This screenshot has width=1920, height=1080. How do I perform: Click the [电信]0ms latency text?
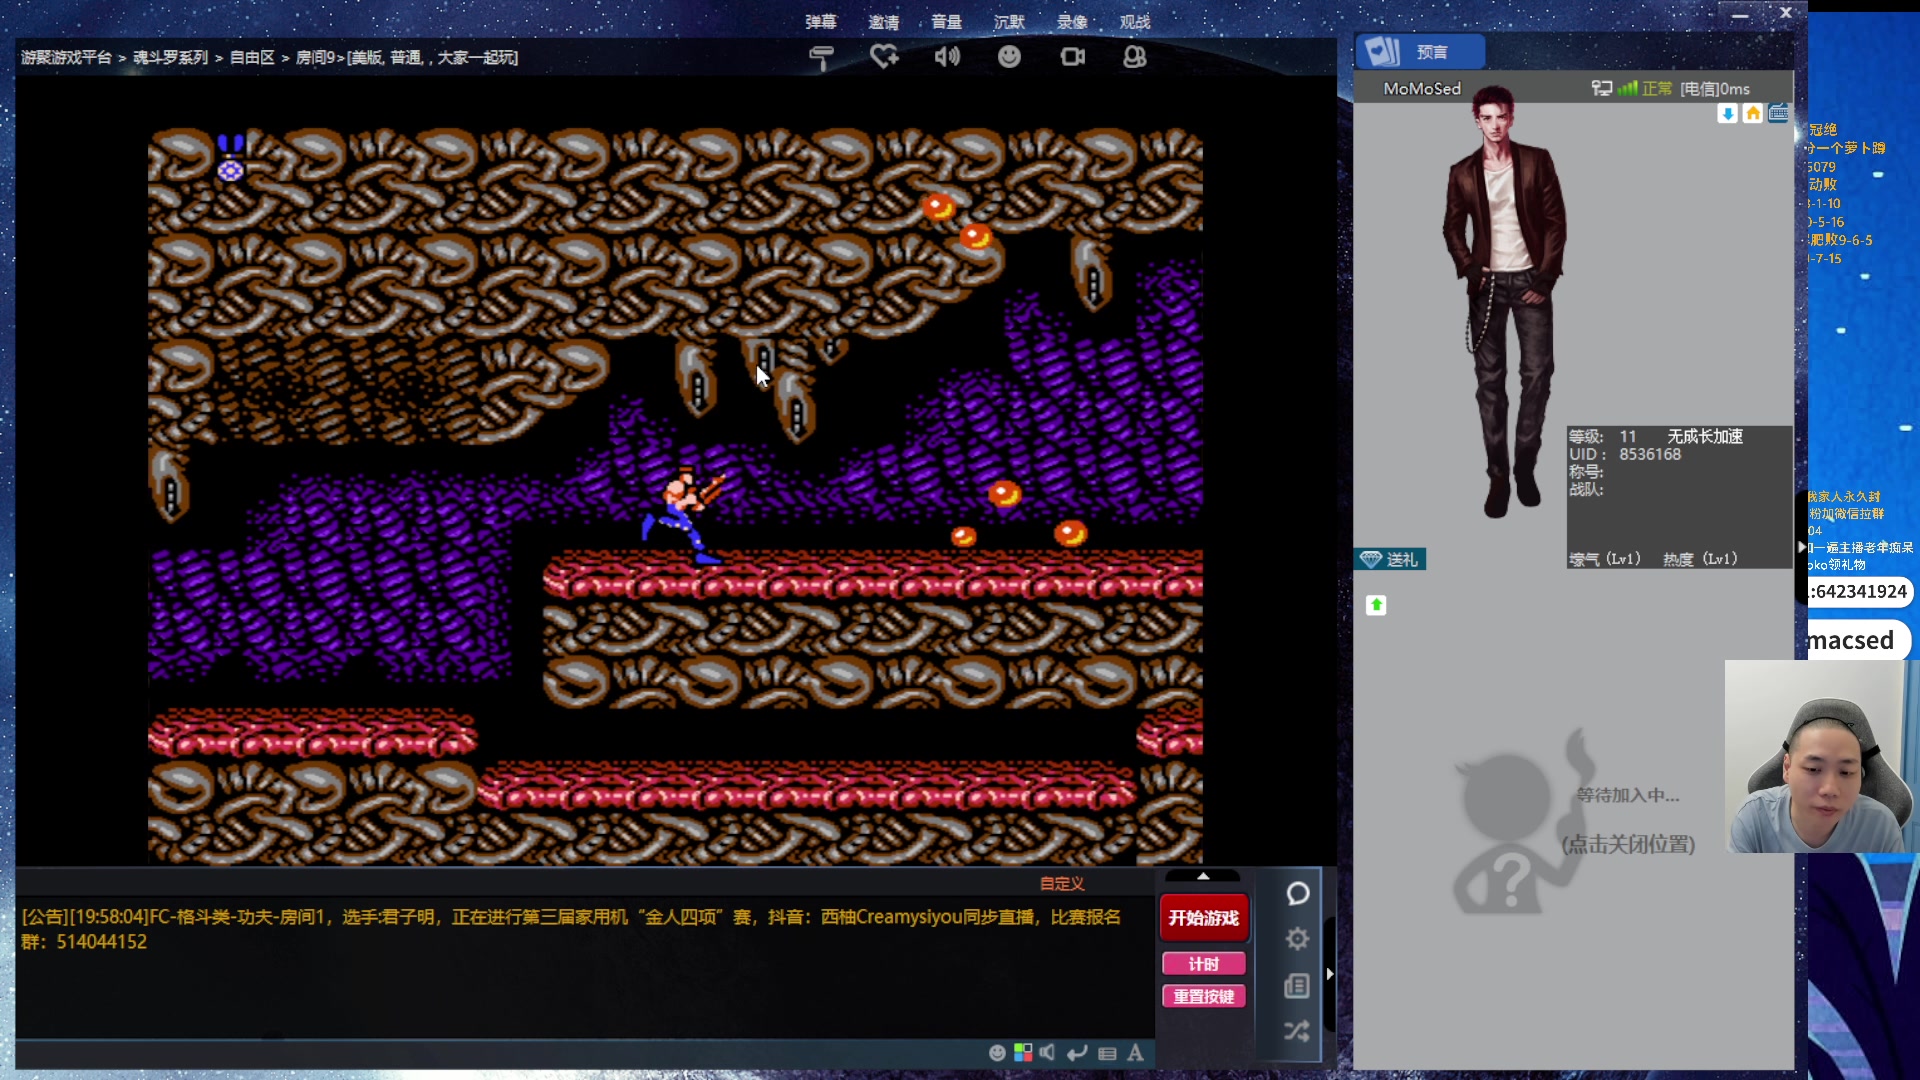(1715, 89)
